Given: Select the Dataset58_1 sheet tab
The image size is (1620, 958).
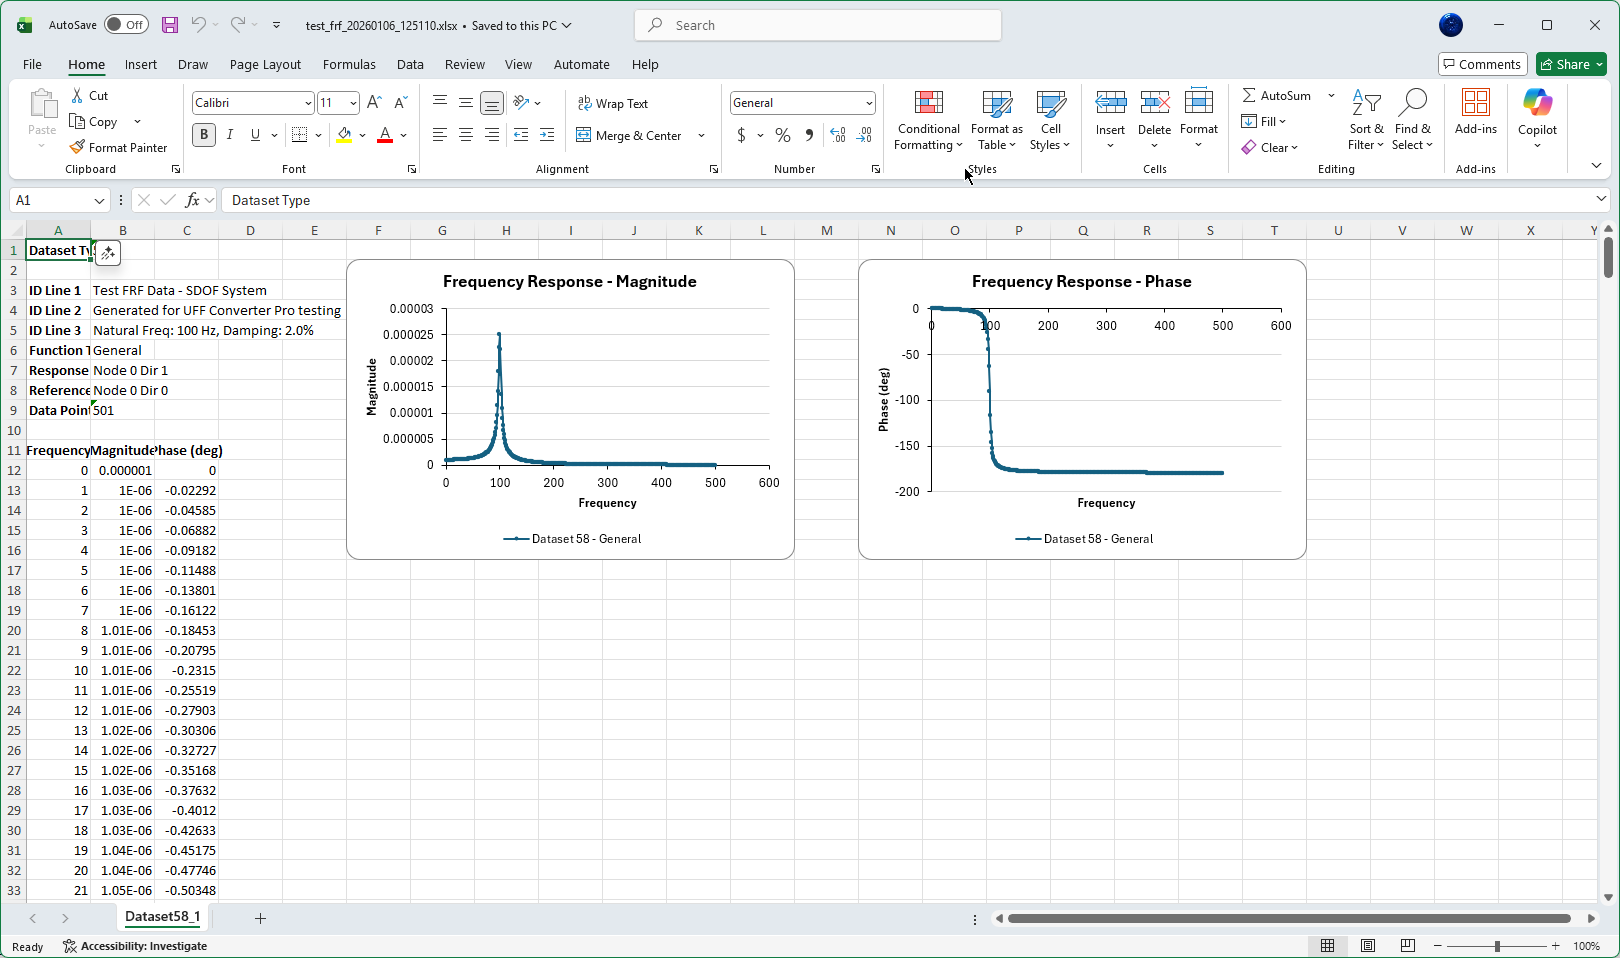Looking at the screenshot, I should 162,917.
